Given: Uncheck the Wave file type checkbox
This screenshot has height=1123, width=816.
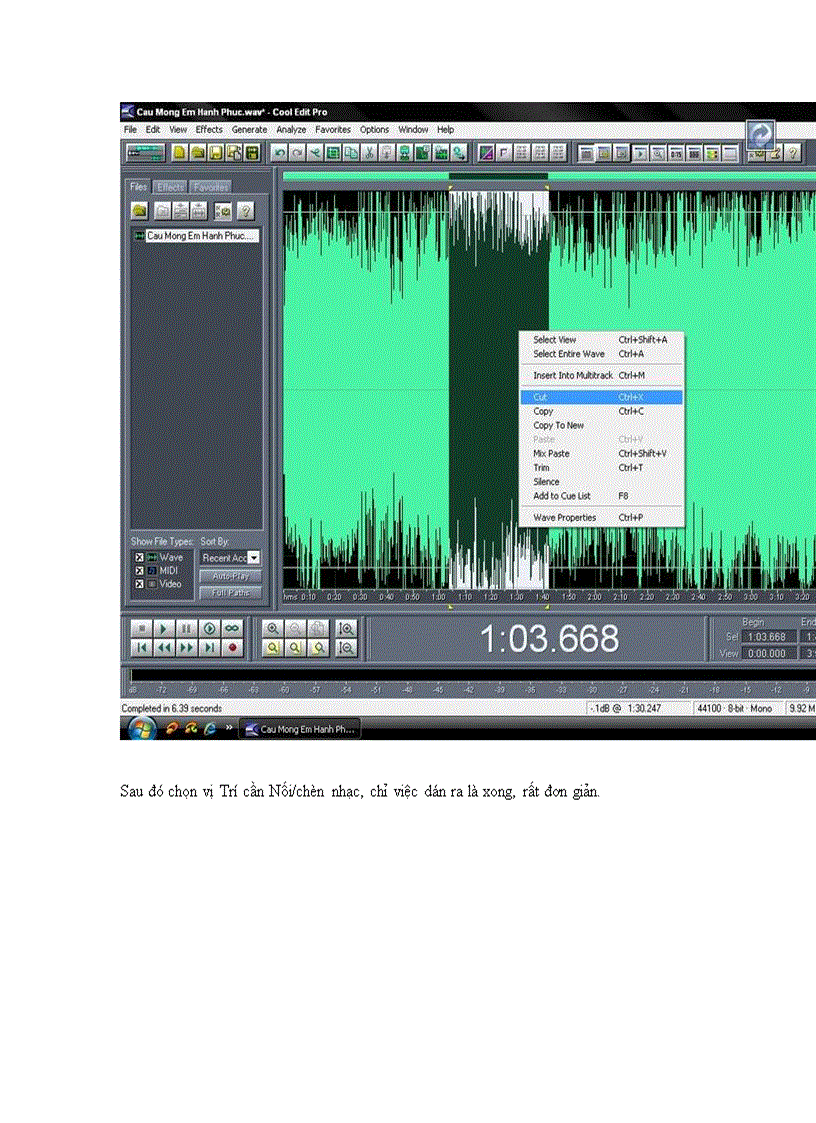Looking at the screenshot, I should coord(139,556).
